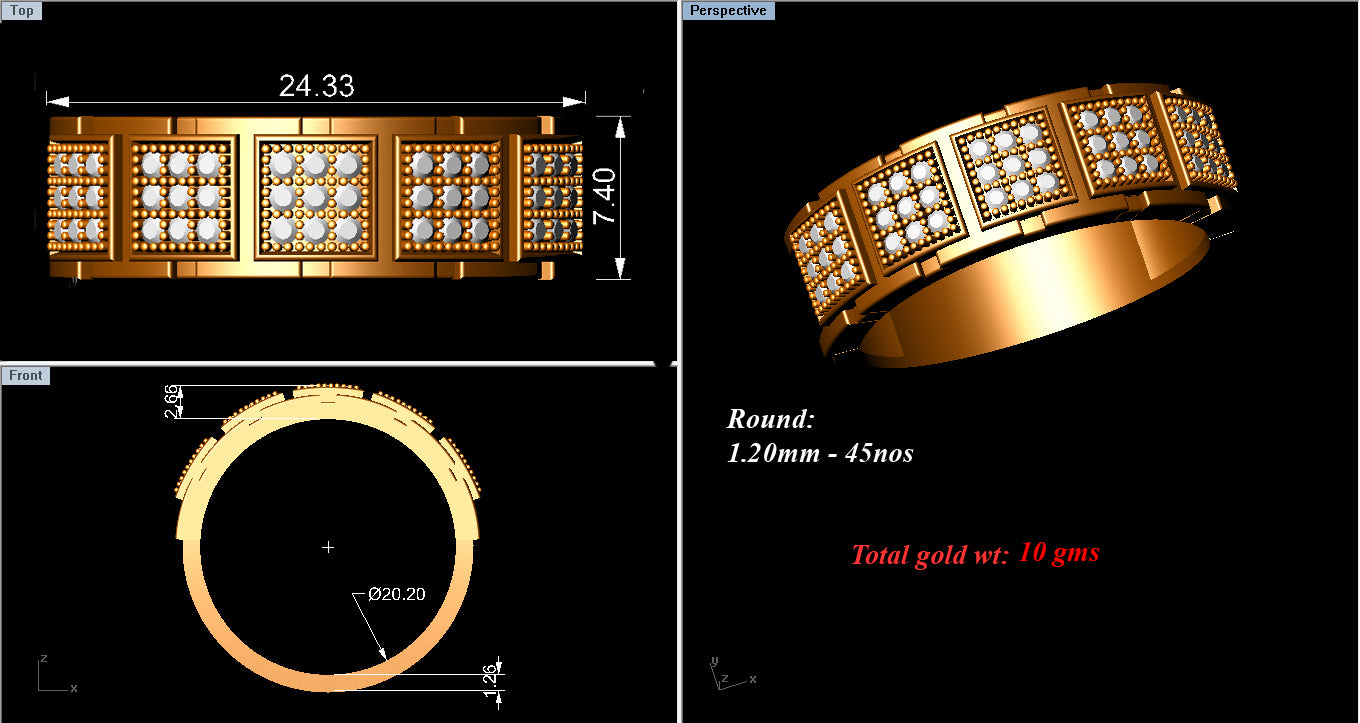The height and width of the screenshot is (723, 1360).
Task: Activate the Top viewport tab
Action: pos(21,10)
